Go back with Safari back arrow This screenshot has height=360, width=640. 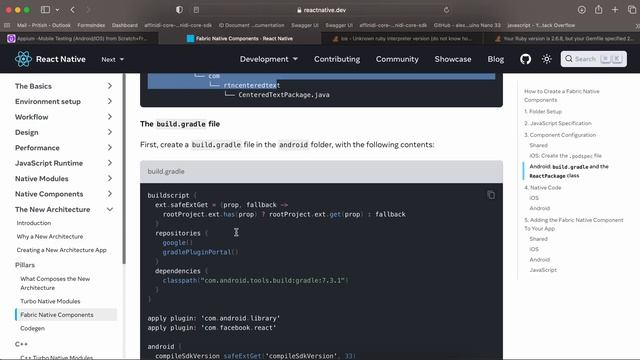point(73,10)
